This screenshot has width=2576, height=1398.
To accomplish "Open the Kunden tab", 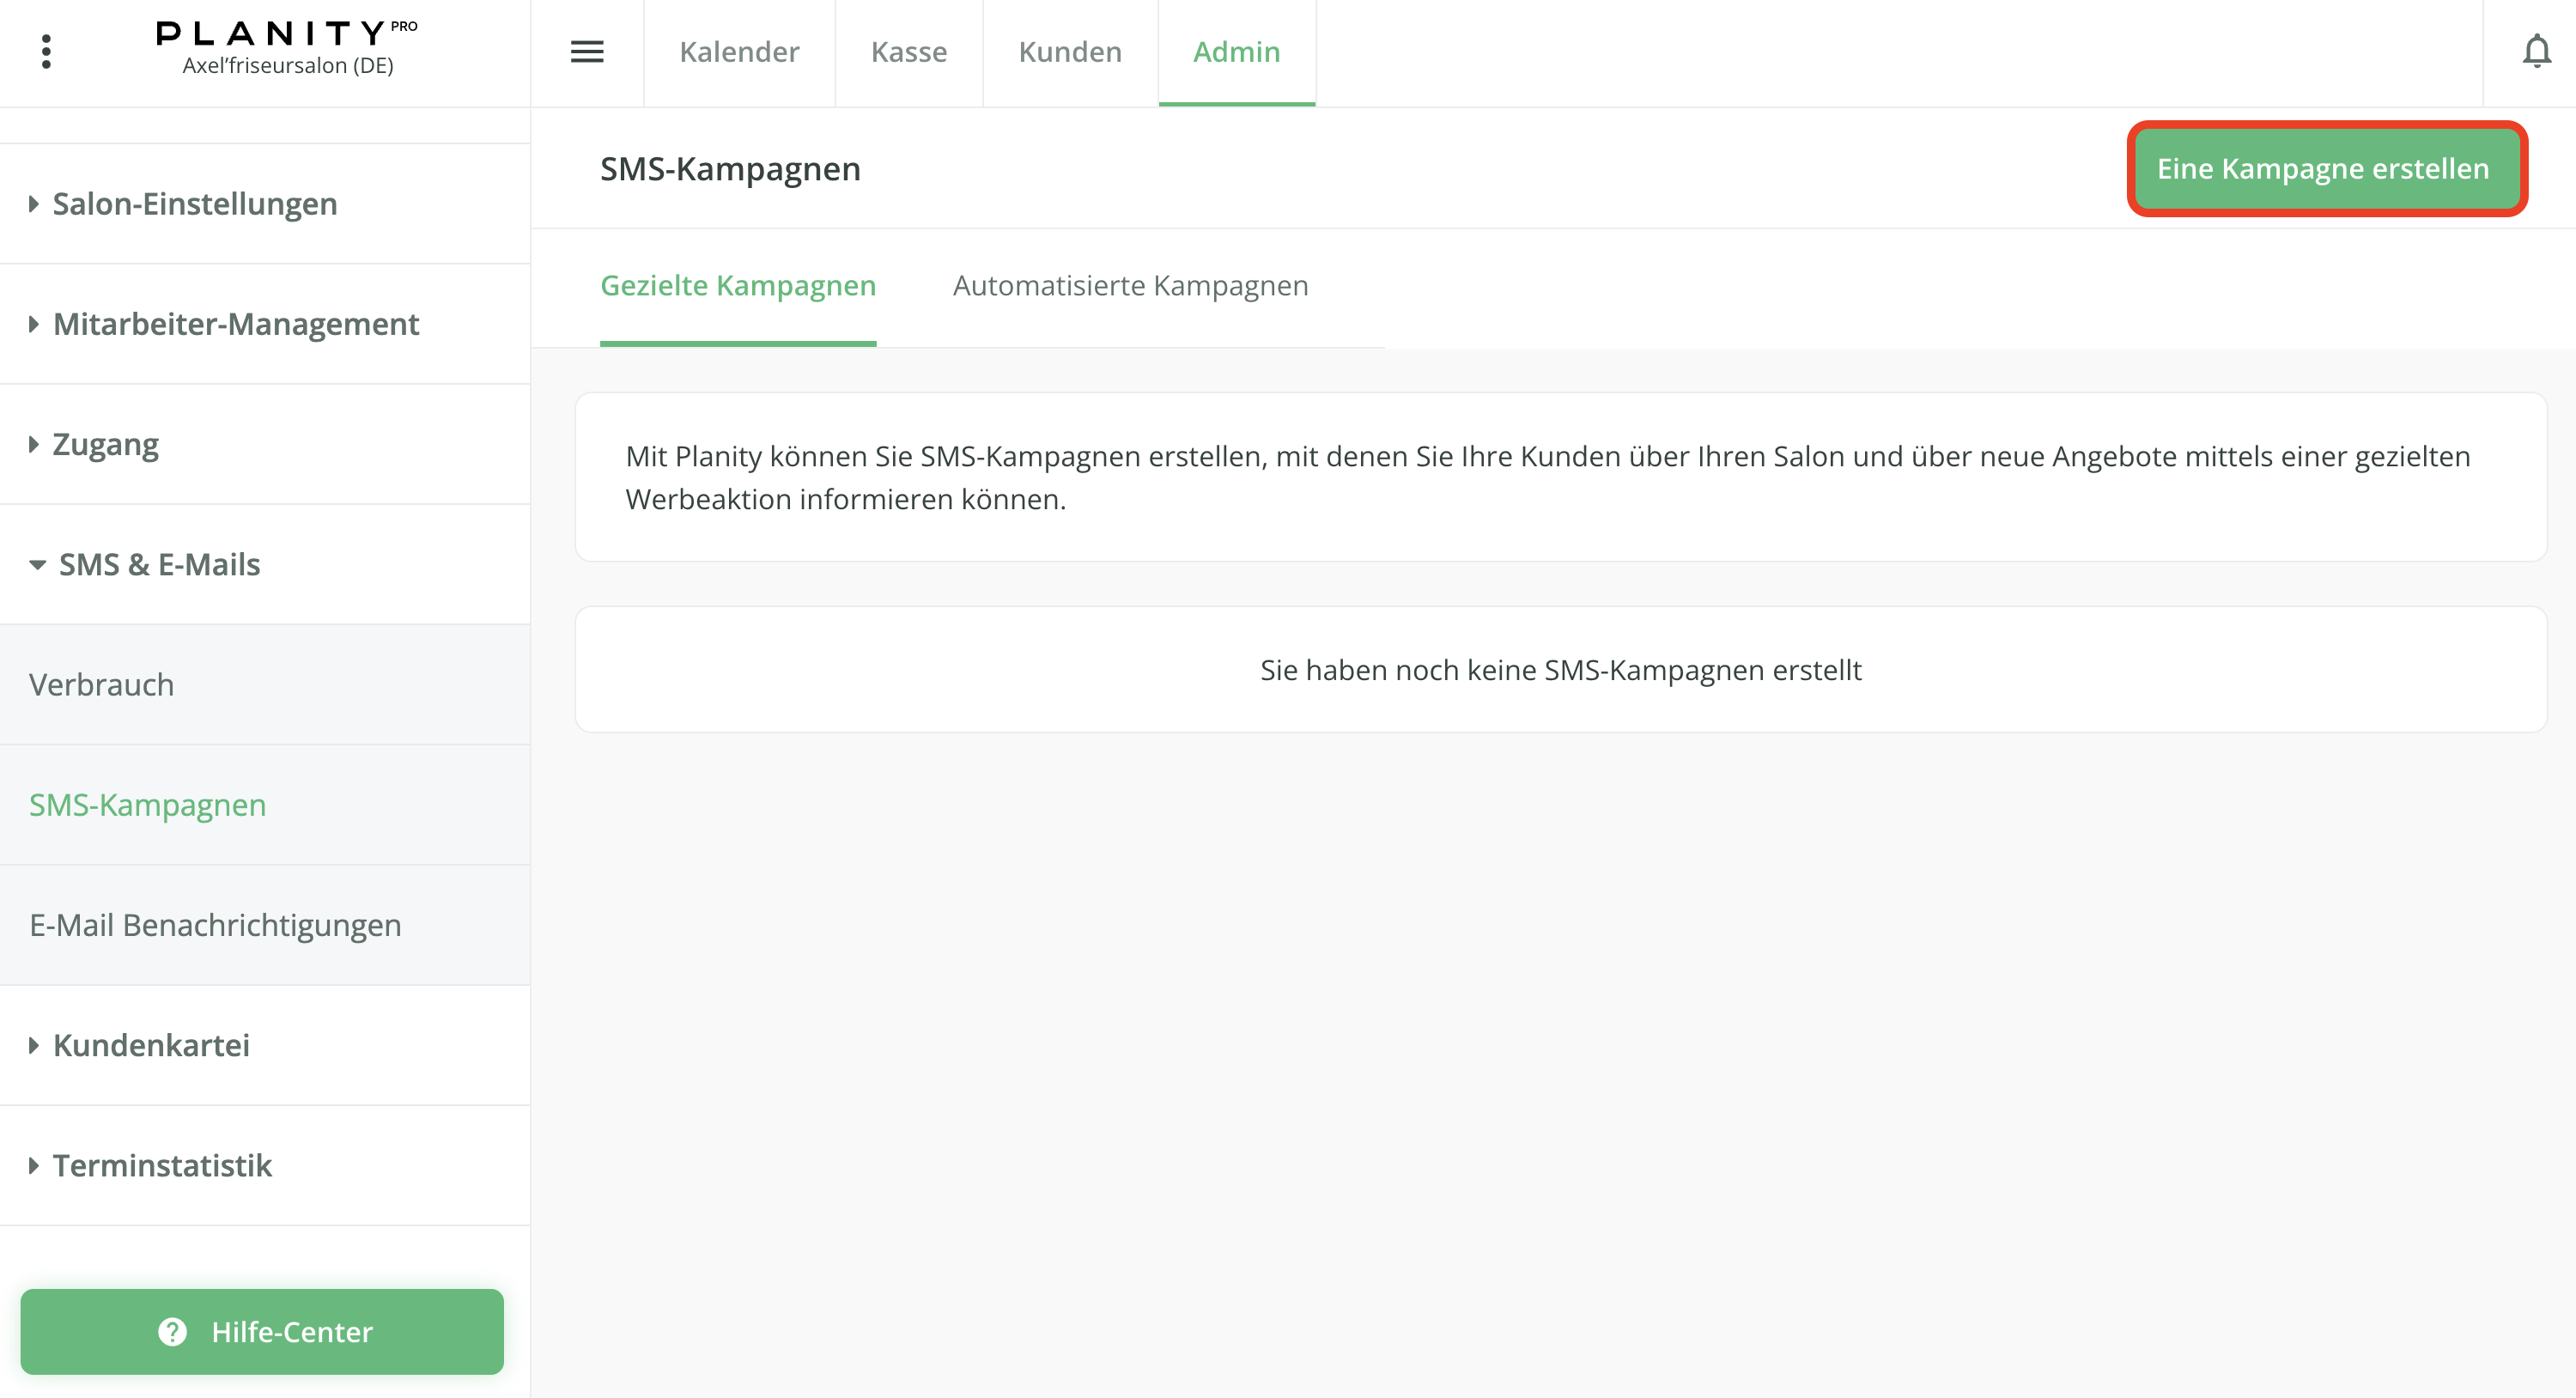I will (1069, 52).
